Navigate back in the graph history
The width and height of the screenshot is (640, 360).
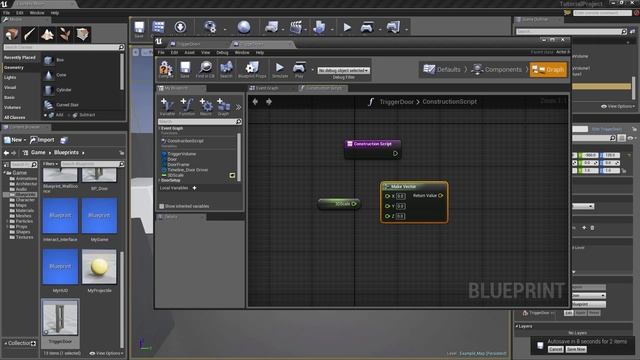pos(255,102)
